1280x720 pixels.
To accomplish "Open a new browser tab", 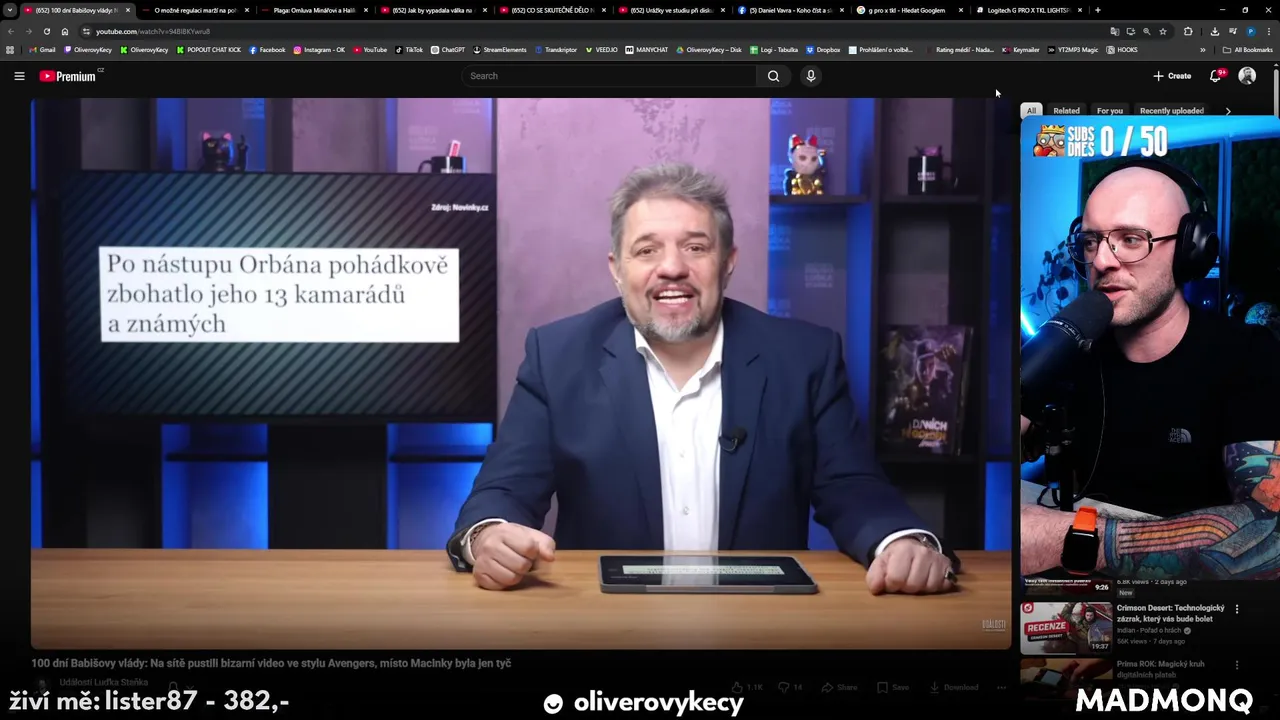I will click(1098, 10).
